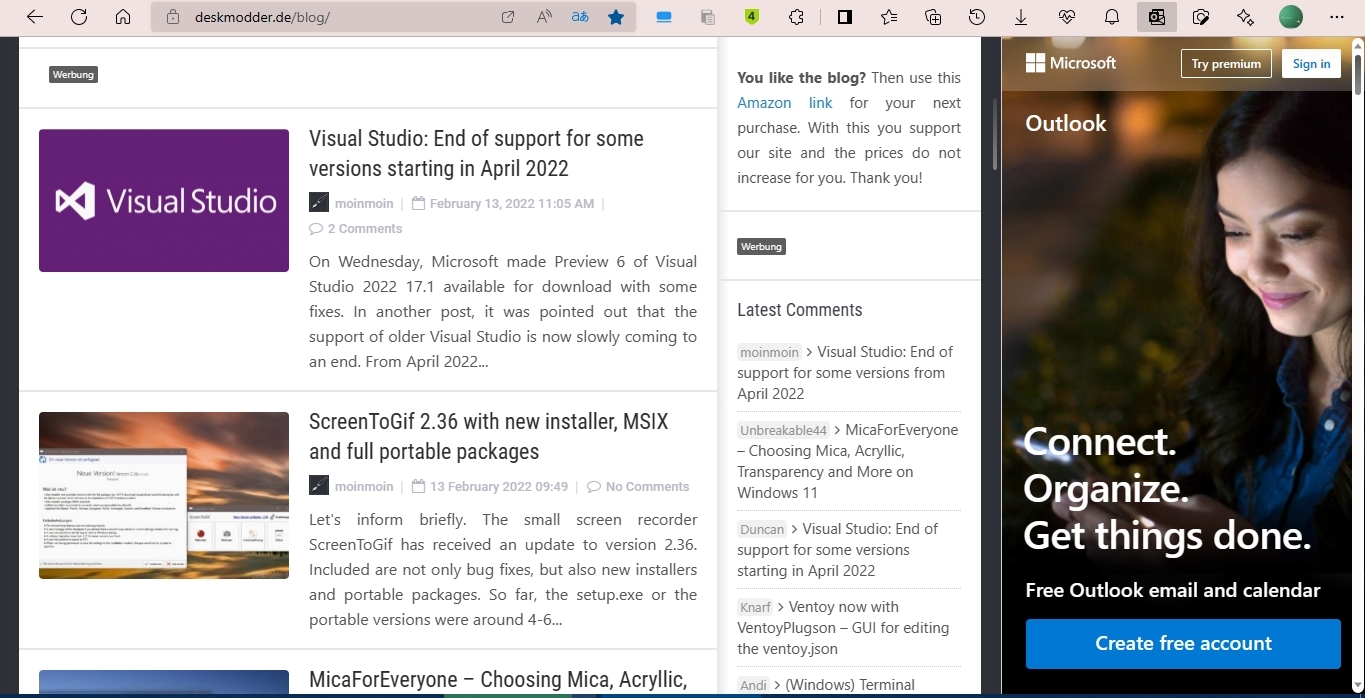Image resolution: width=1365 pixels, height=698 pixels.
Task: Click the 'February 13, 2022 11:05 AM' date
Action: point(512,203)
